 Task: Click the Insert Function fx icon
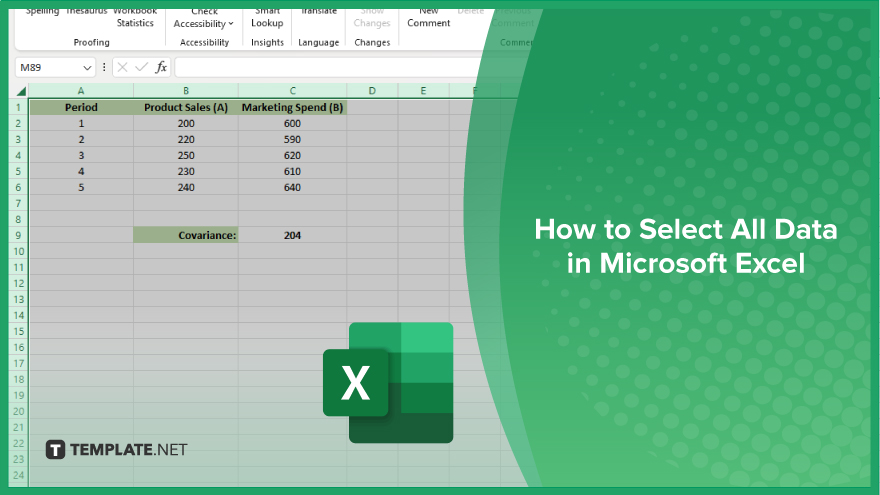(161, 67)
